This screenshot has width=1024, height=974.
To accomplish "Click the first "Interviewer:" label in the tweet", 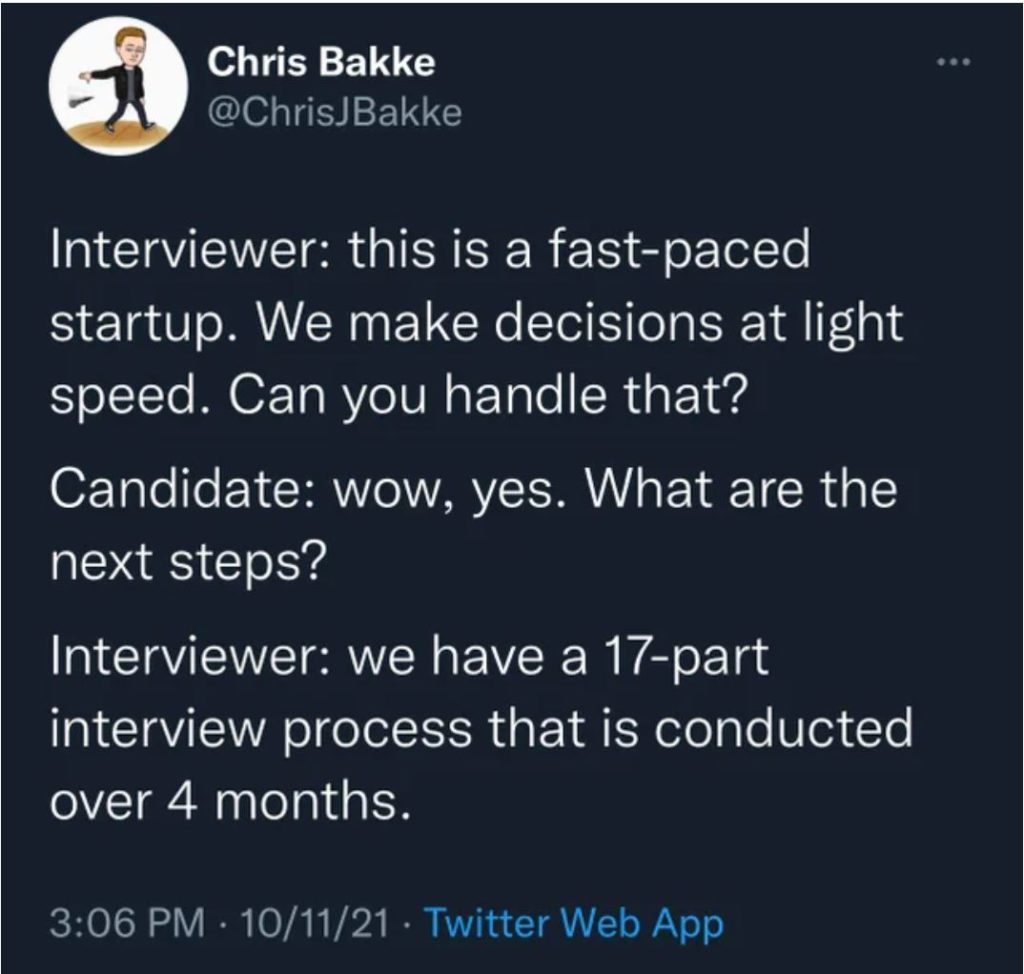I will point(193,250).
